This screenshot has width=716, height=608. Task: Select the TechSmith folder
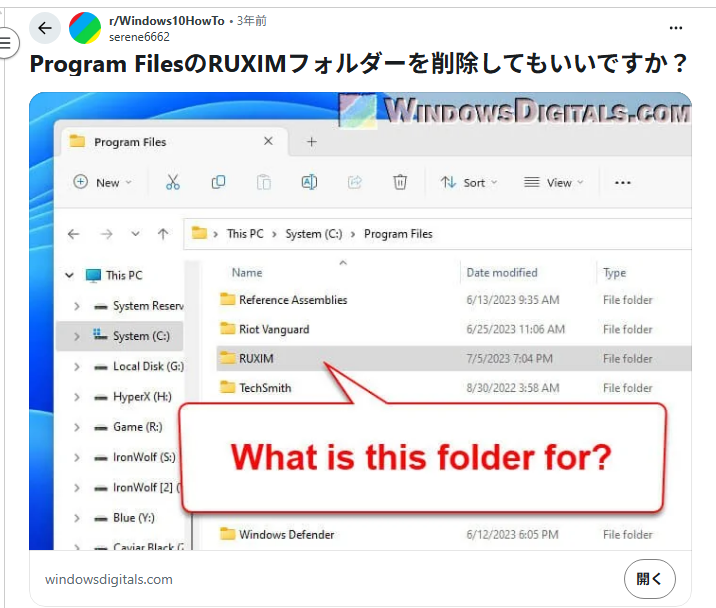256,388
